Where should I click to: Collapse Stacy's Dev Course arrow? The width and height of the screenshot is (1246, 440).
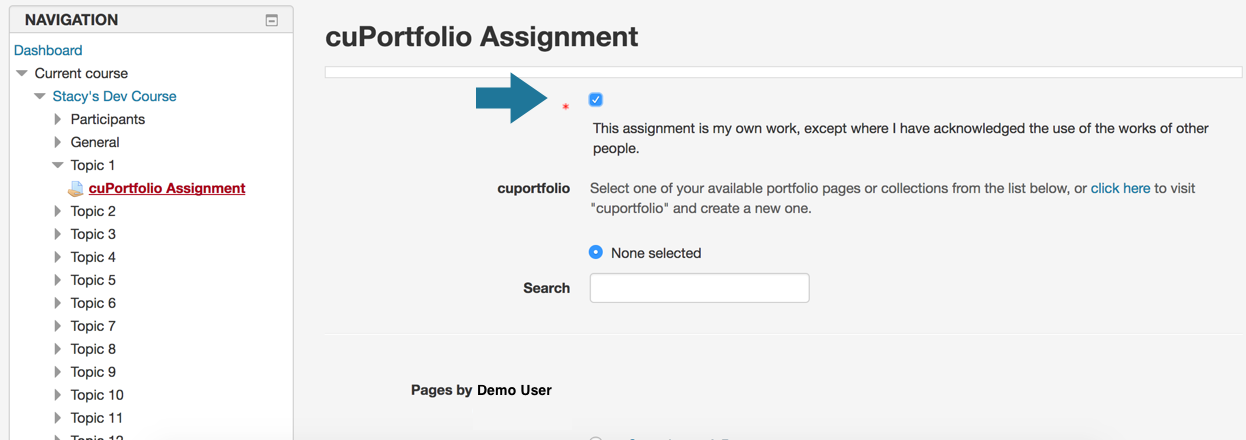40,96
